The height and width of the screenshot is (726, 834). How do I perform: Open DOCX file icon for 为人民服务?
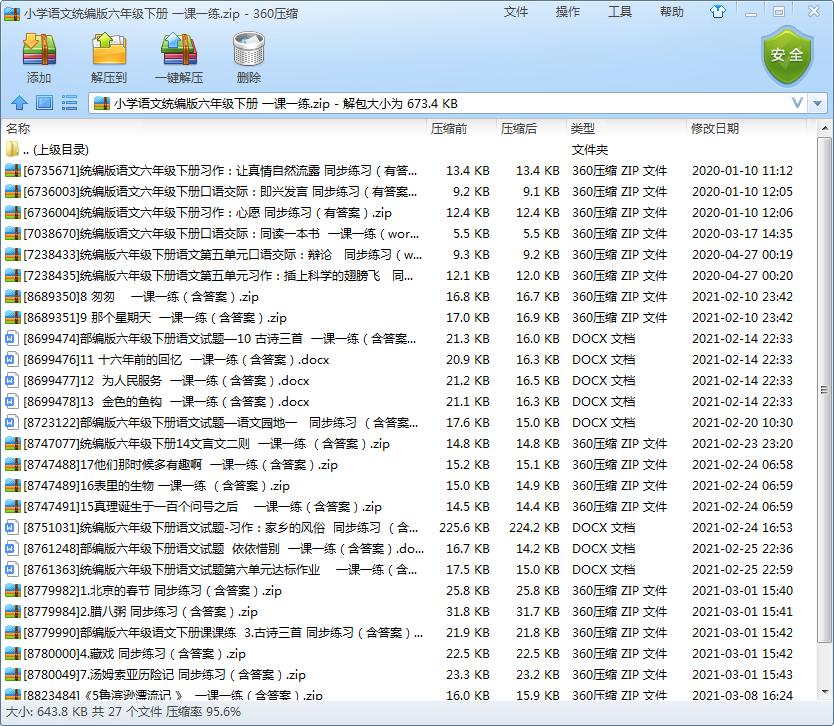(14, 381)
